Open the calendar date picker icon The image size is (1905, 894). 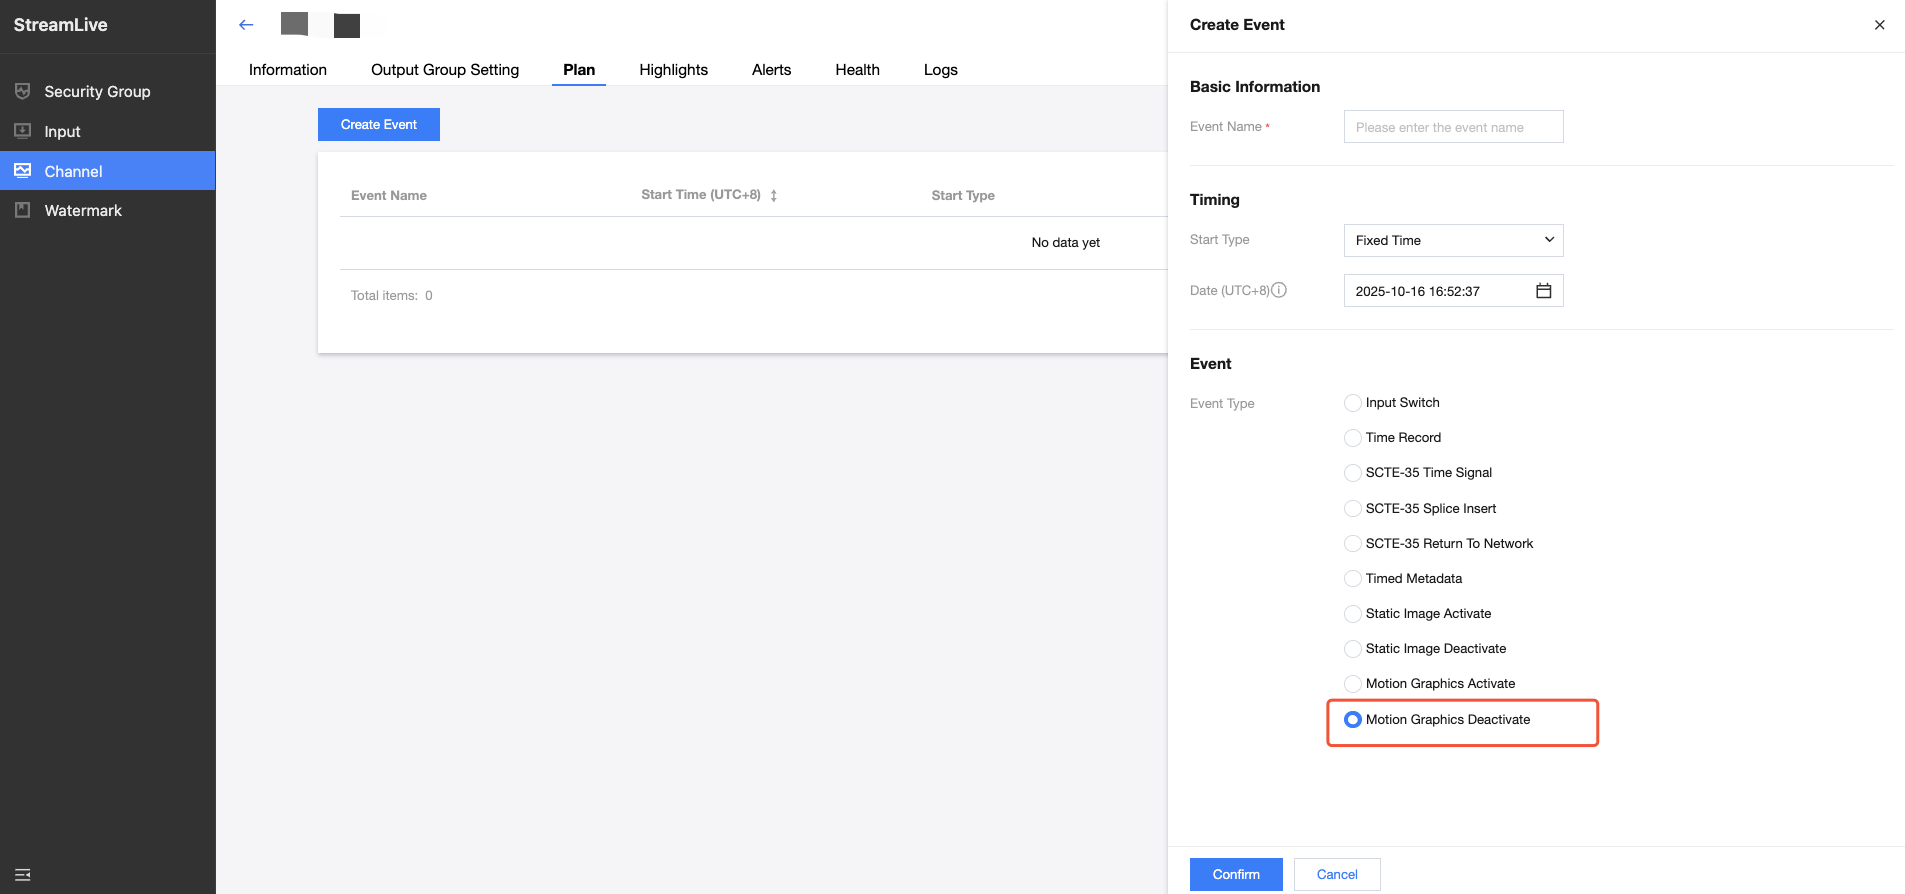pyautogui.click(x=1543, y=291)
